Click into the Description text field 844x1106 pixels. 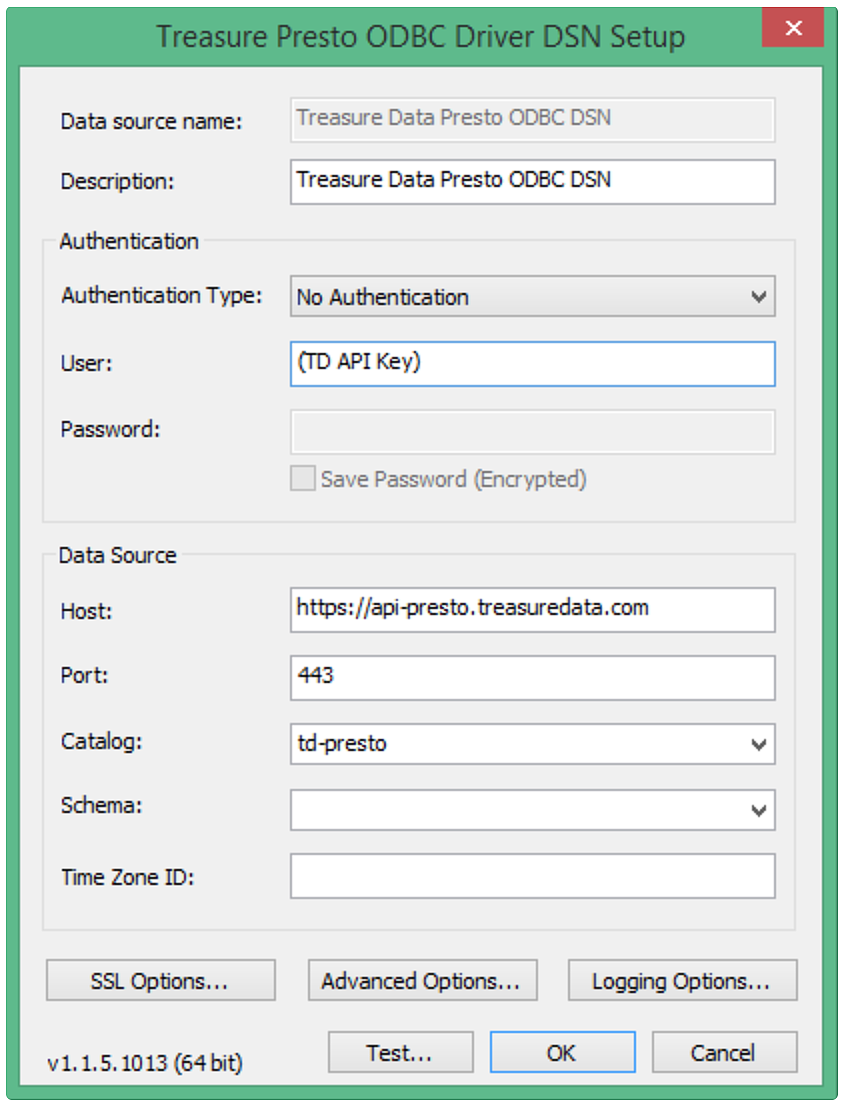click(x=532, y=182)
